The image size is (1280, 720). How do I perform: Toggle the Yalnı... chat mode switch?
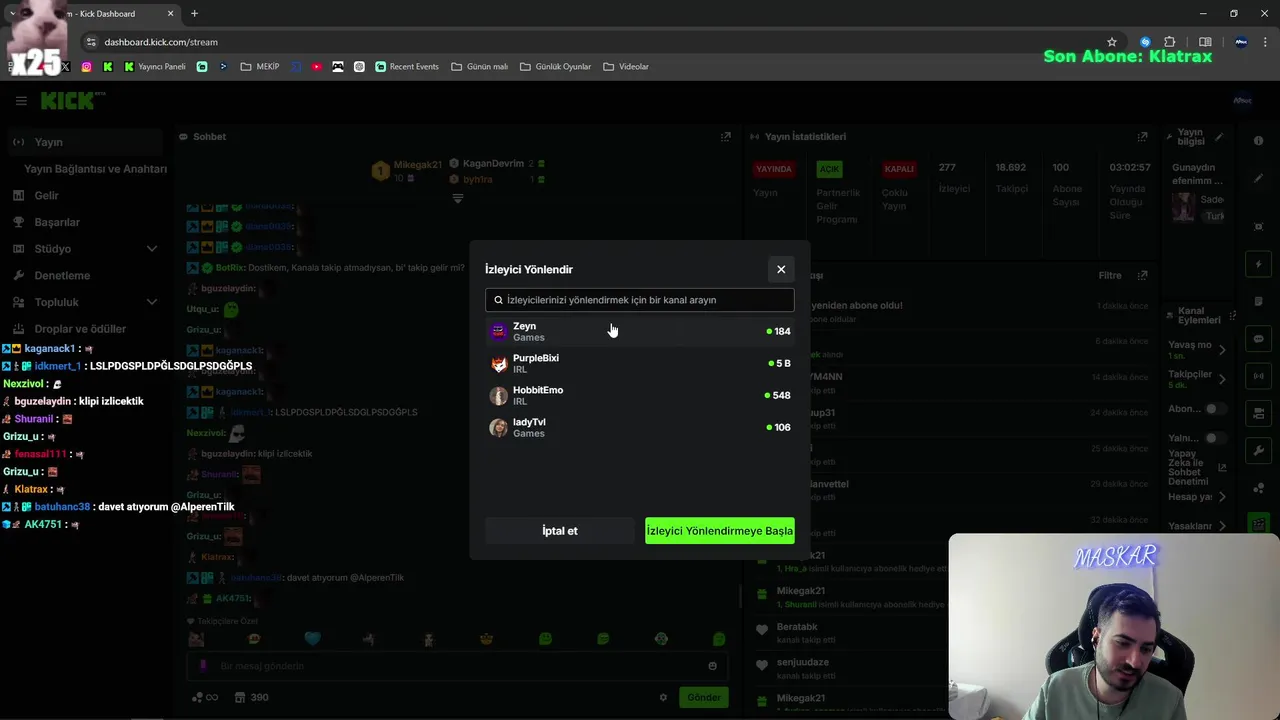[x=1216, y=438]
